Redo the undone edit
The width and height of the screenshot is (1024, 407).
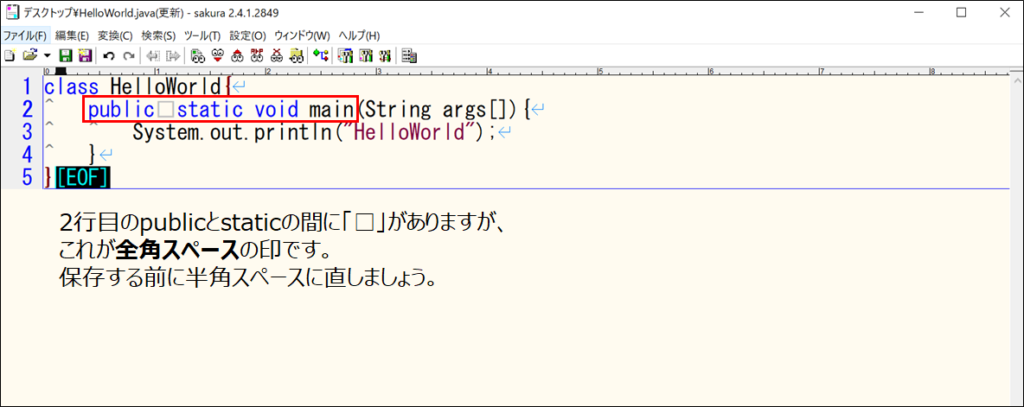pyautogui.click(x=129, y=56)
